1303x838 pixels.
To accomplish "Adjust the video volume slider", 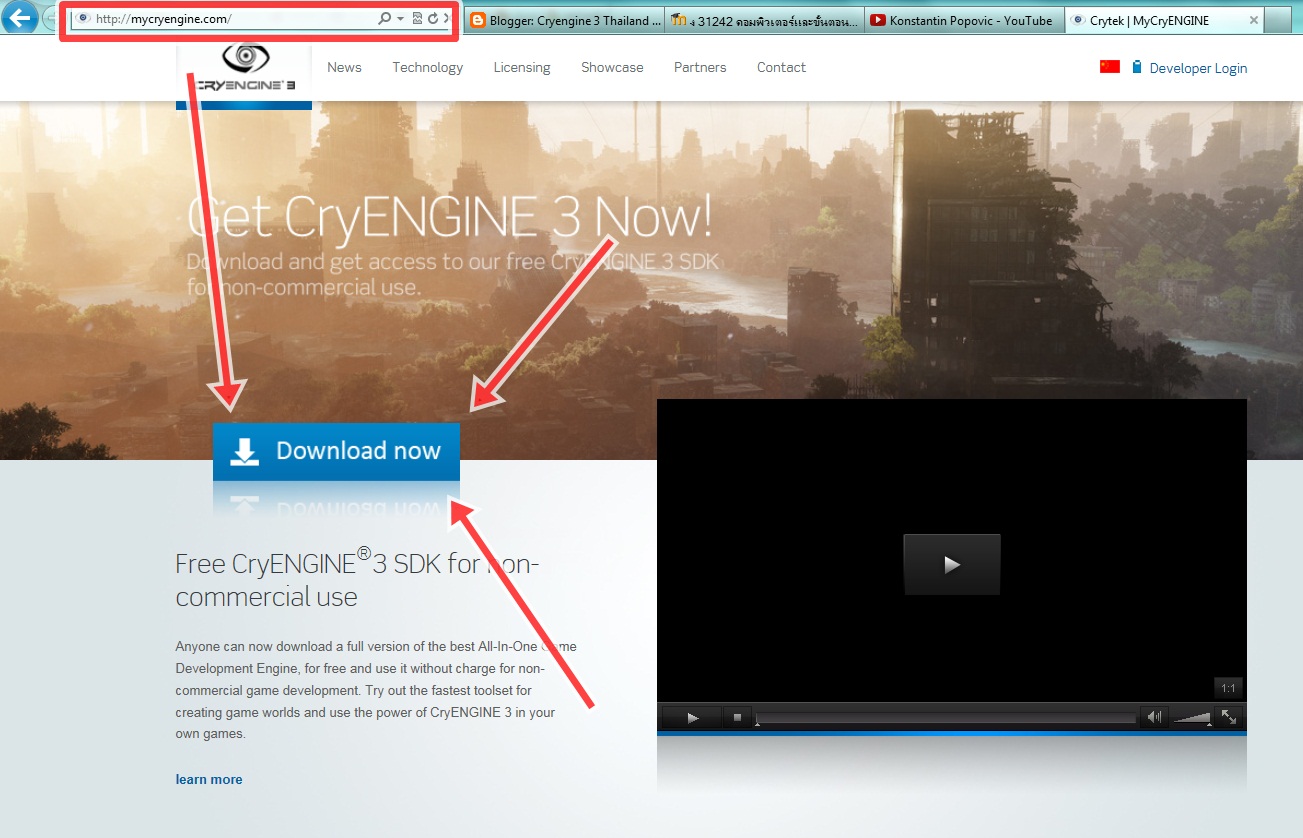I will point(1191,717).
